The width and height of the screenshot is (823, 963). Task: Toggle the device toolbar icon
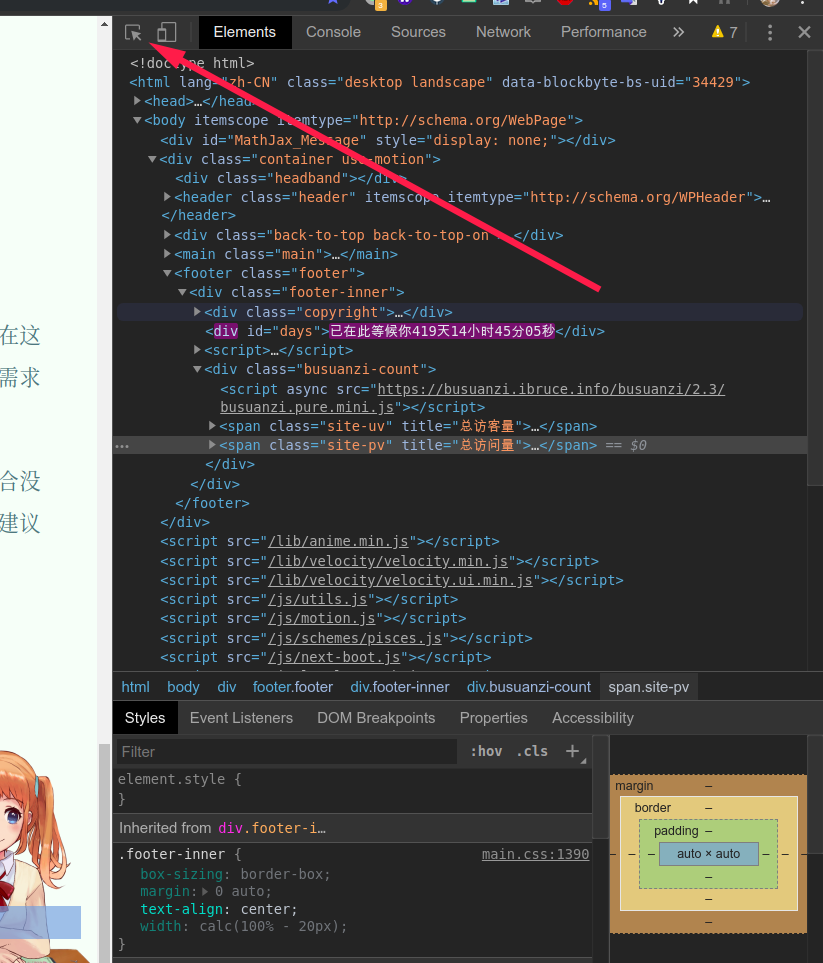pos(166,32)
